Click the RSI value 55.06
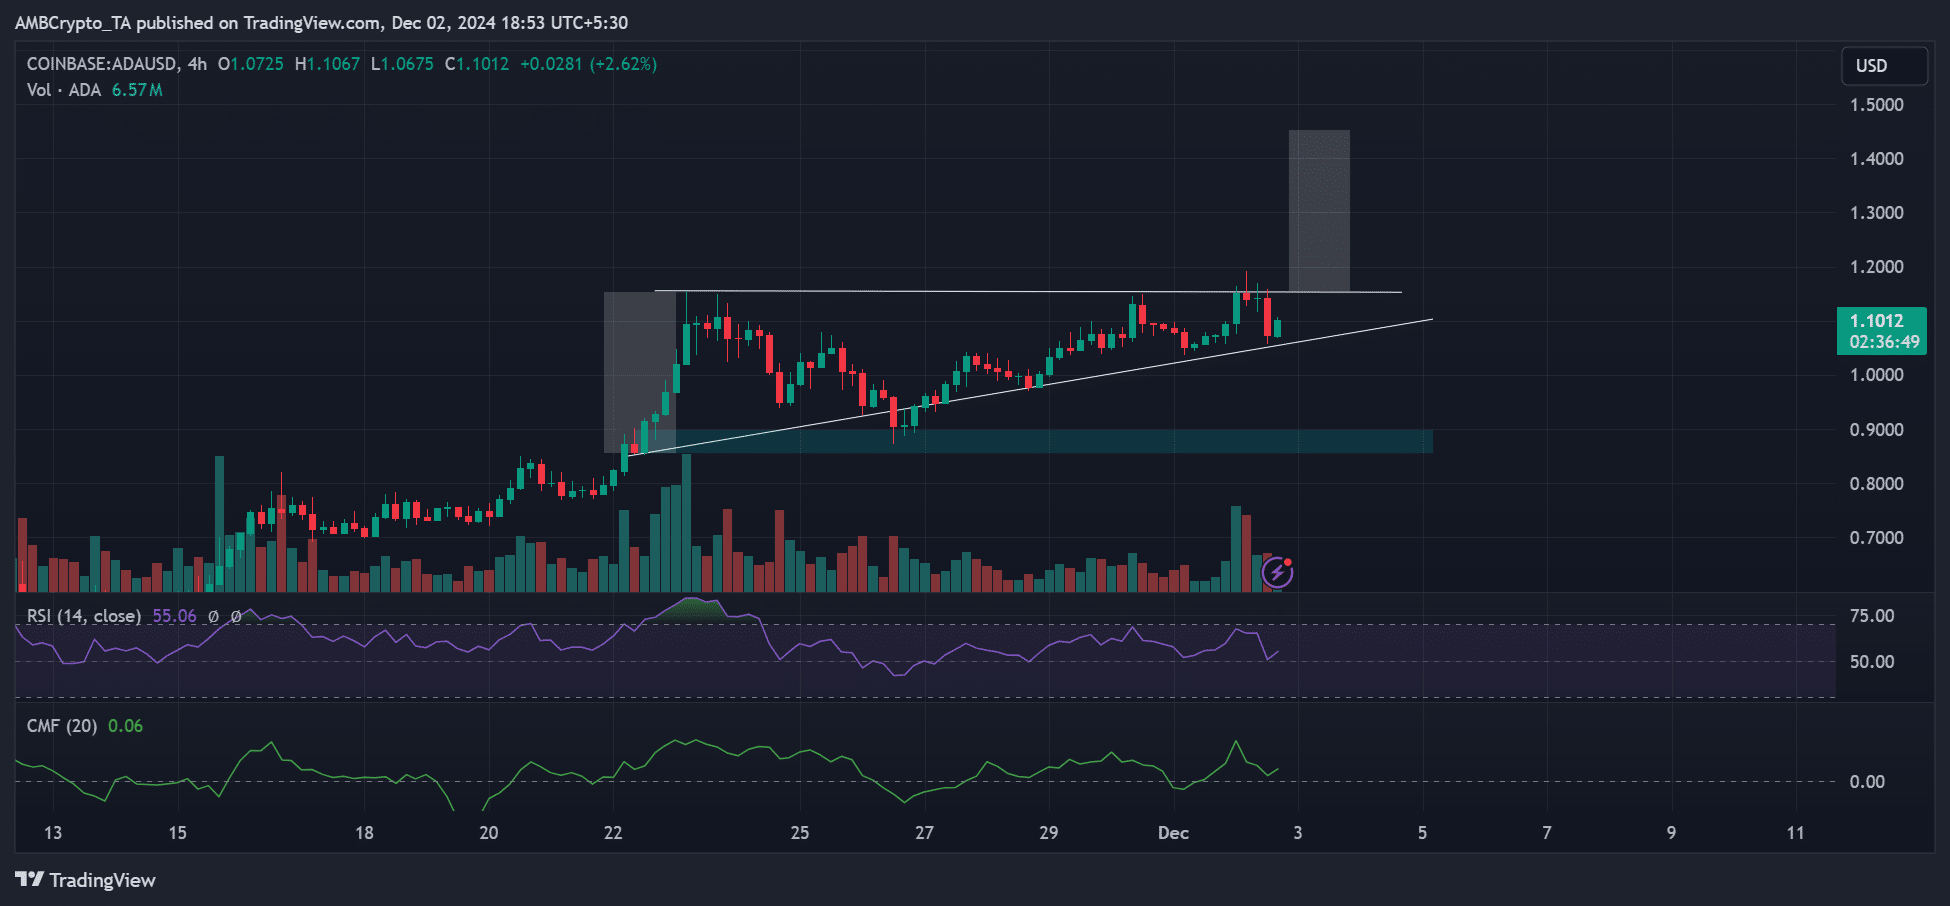Screen dimensions: 1950x906 (174, 616)
